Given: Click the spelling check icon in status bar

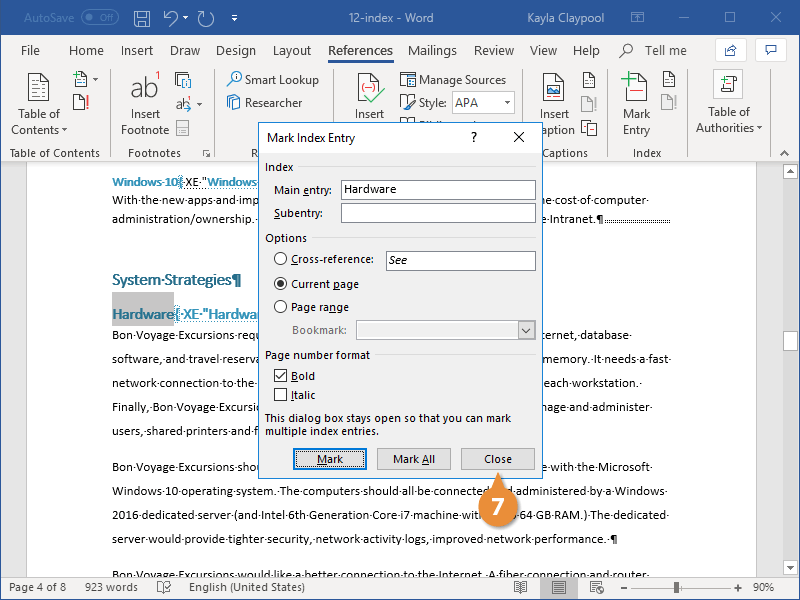Looking at the screenshot, I should tap(163, 587).
